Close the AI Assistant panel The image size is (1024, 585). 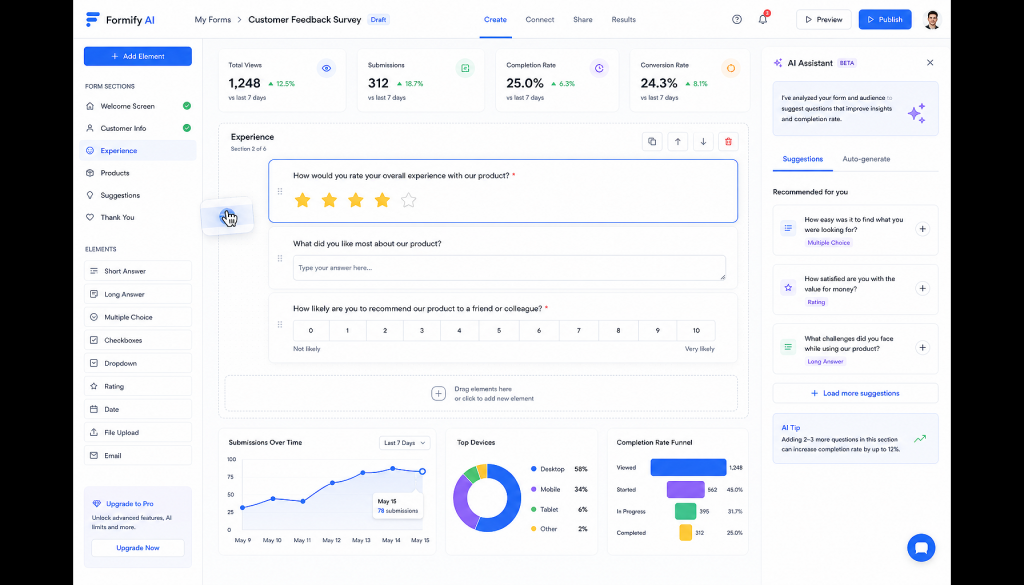point(930,63)
